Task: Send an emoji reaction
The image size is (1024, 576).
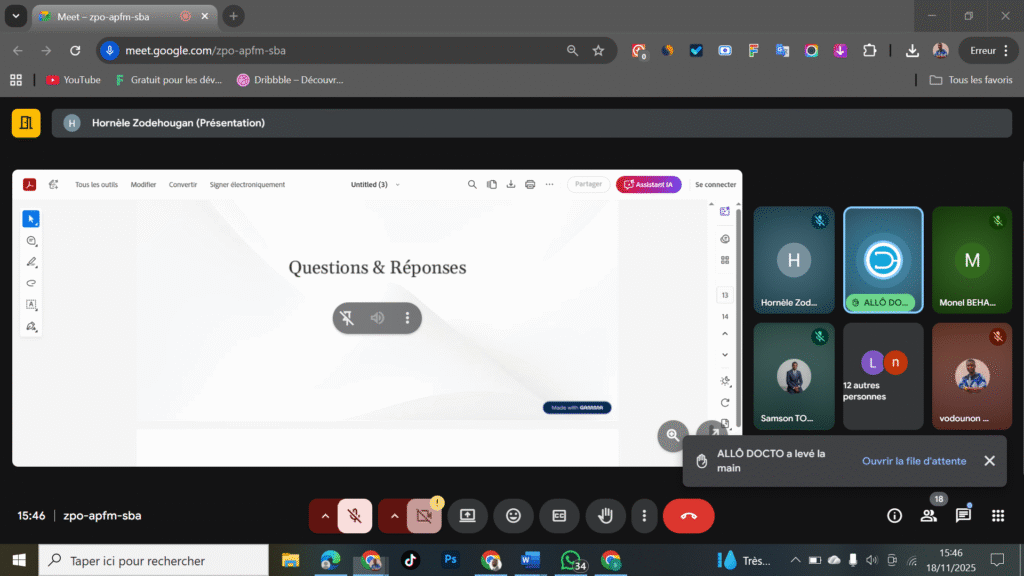Action: pyautogui.click(x=513, y=516)
